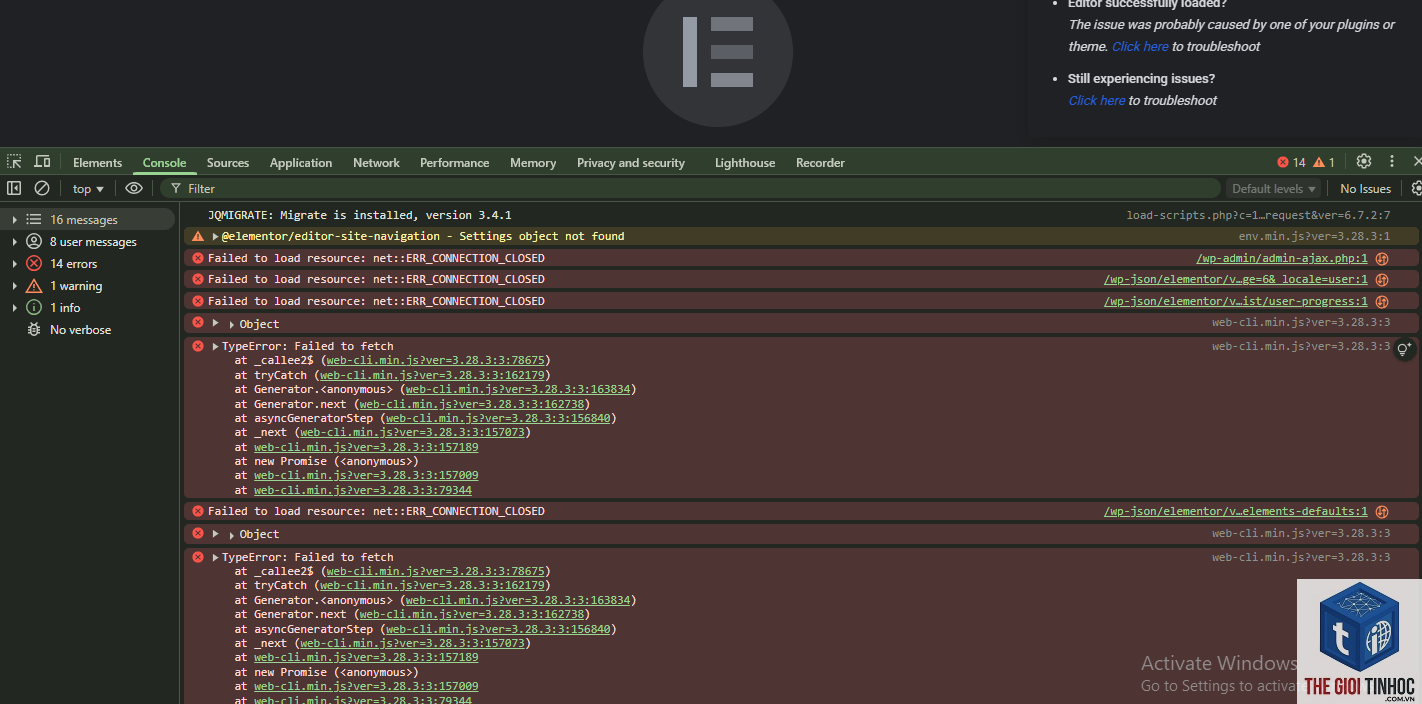Open the locale=user:1 source link

pos(1236,280)
